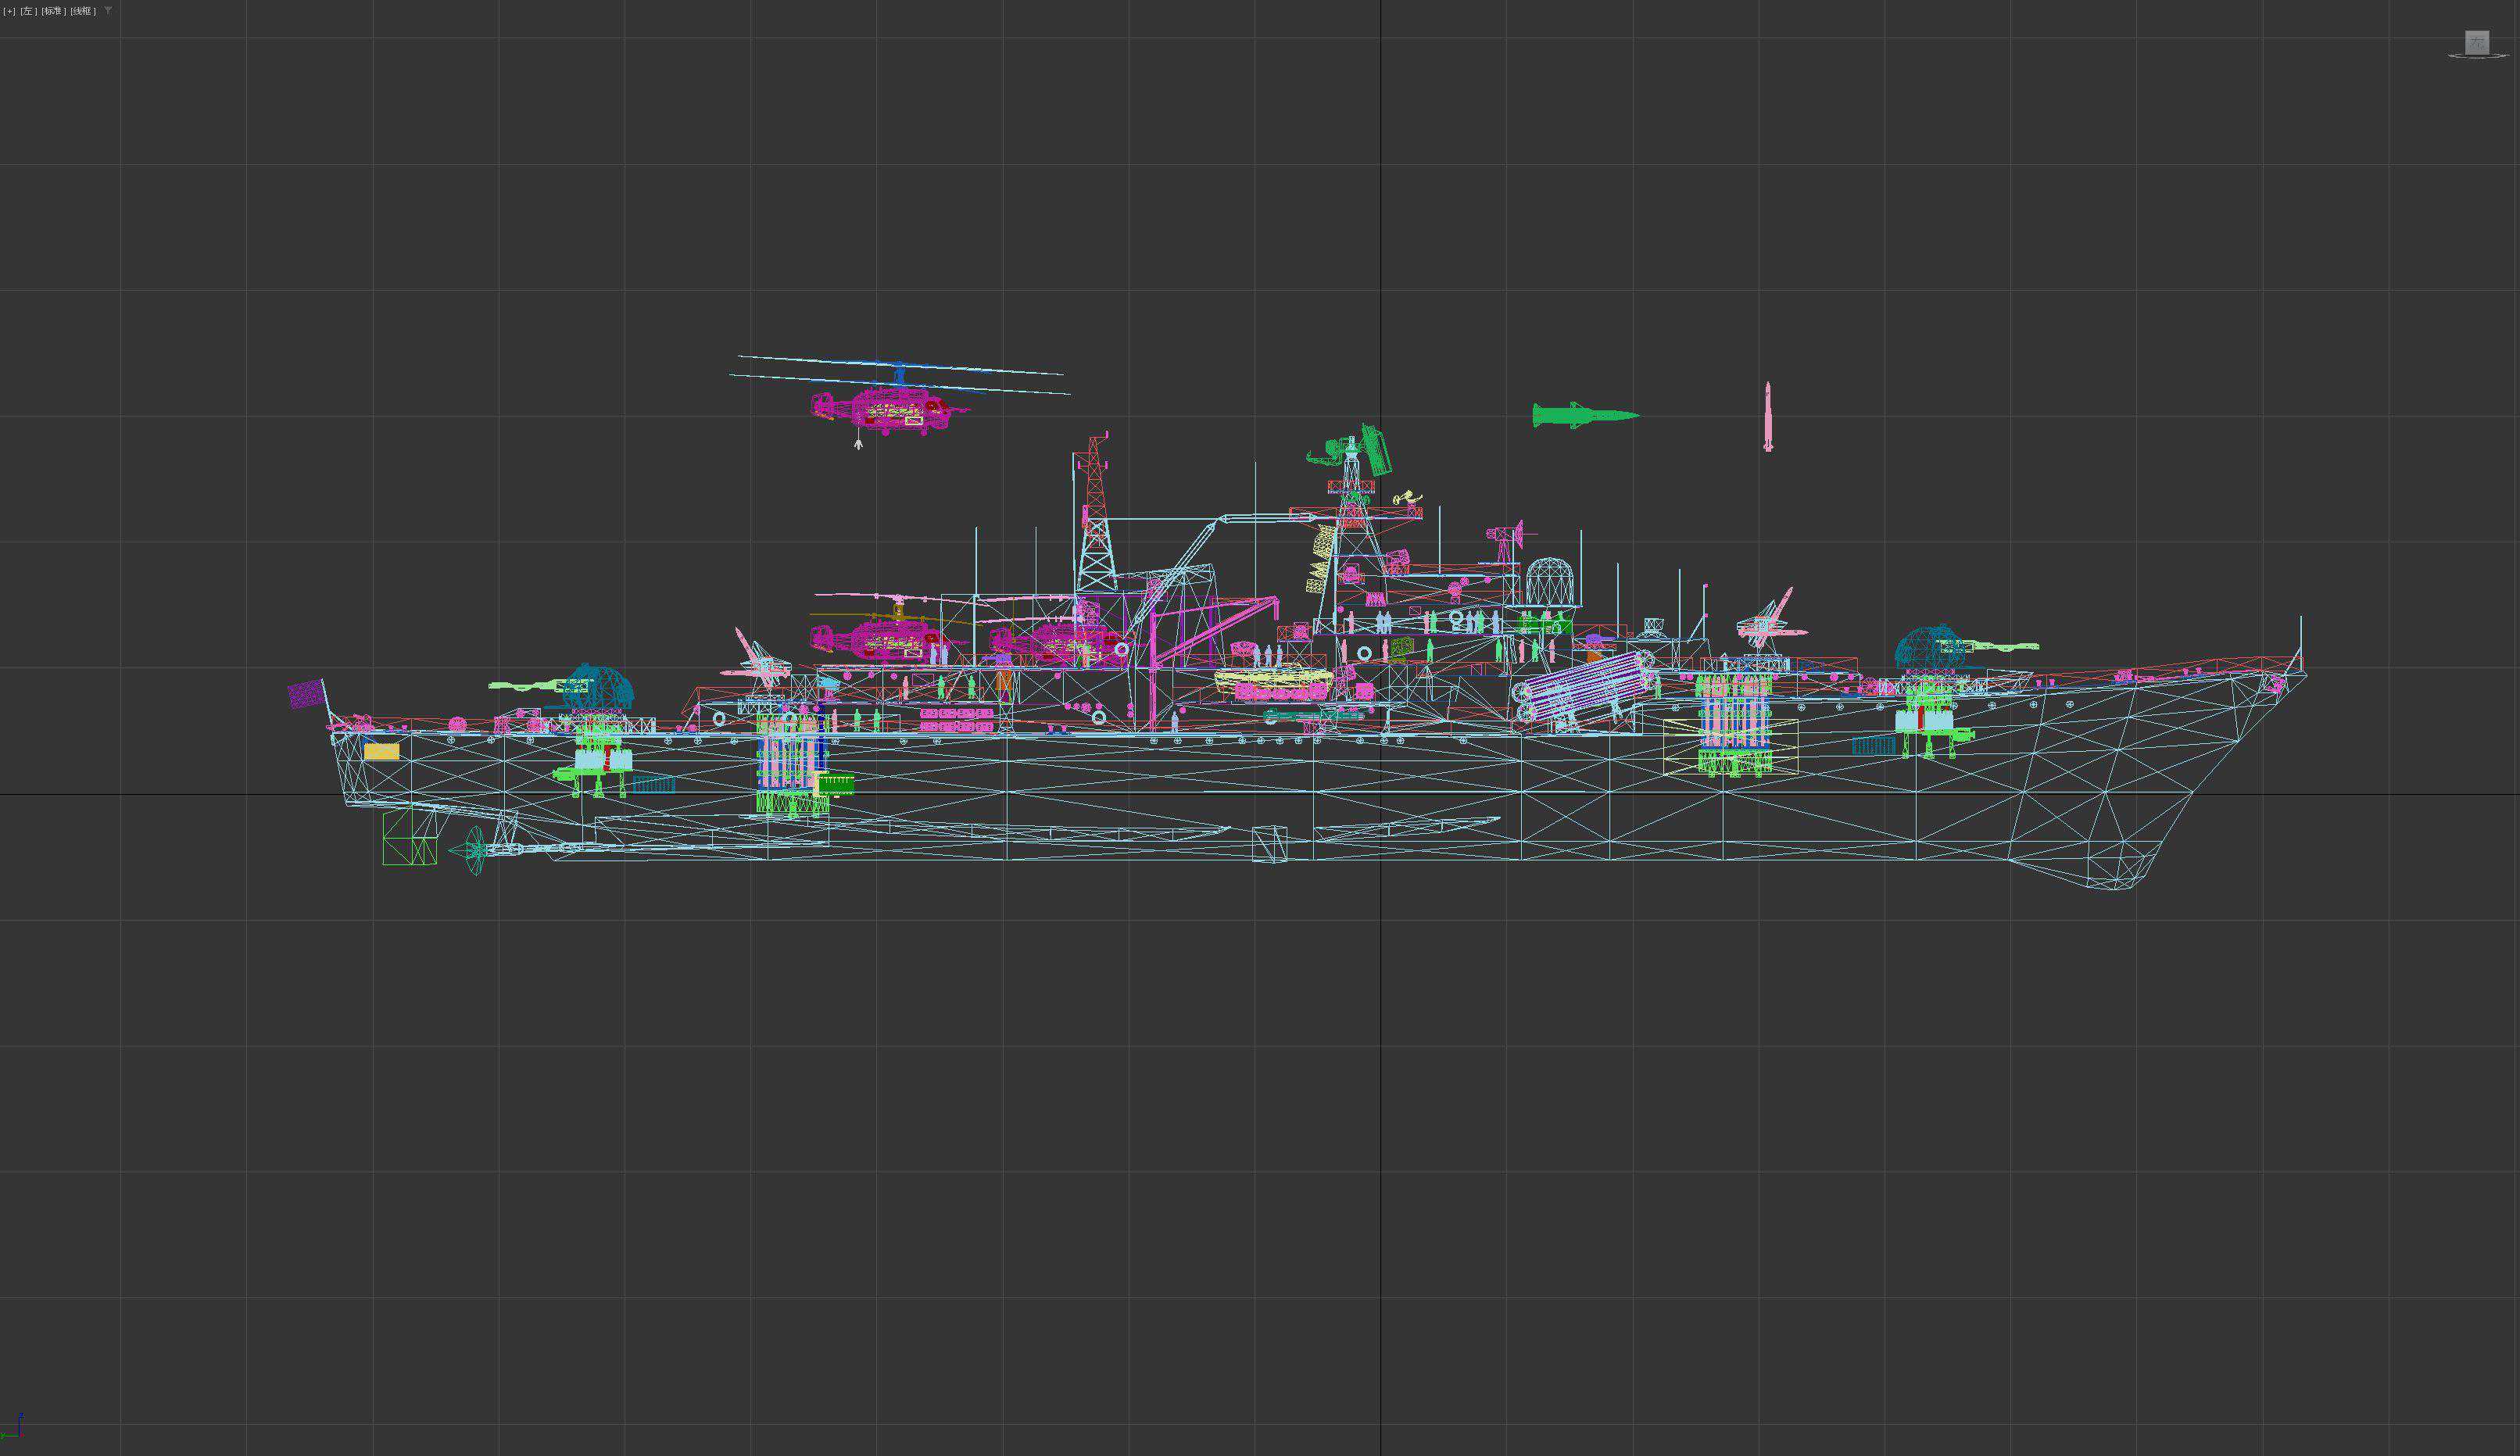
Task: Open the [线框] wireframe display menu
Action: click(x=83, y=11)
